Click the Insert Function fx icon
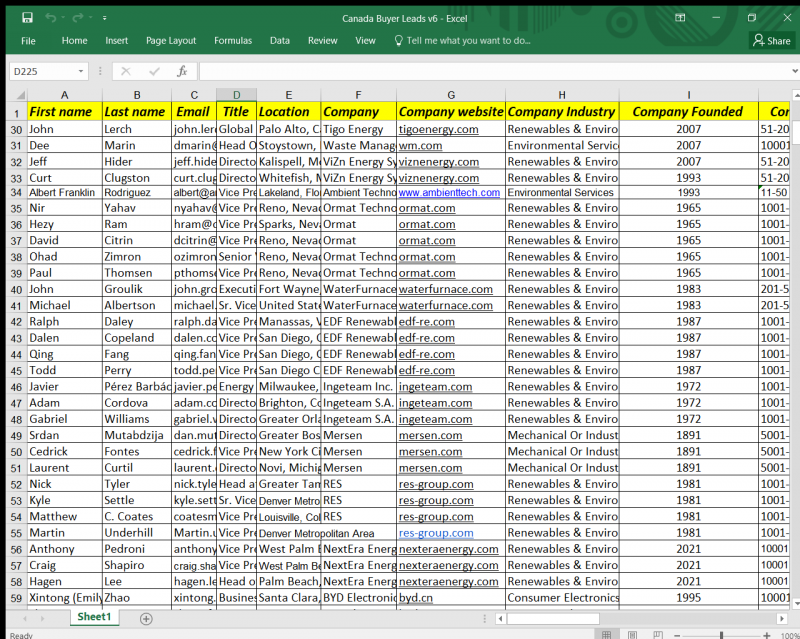 pos(182,71)
